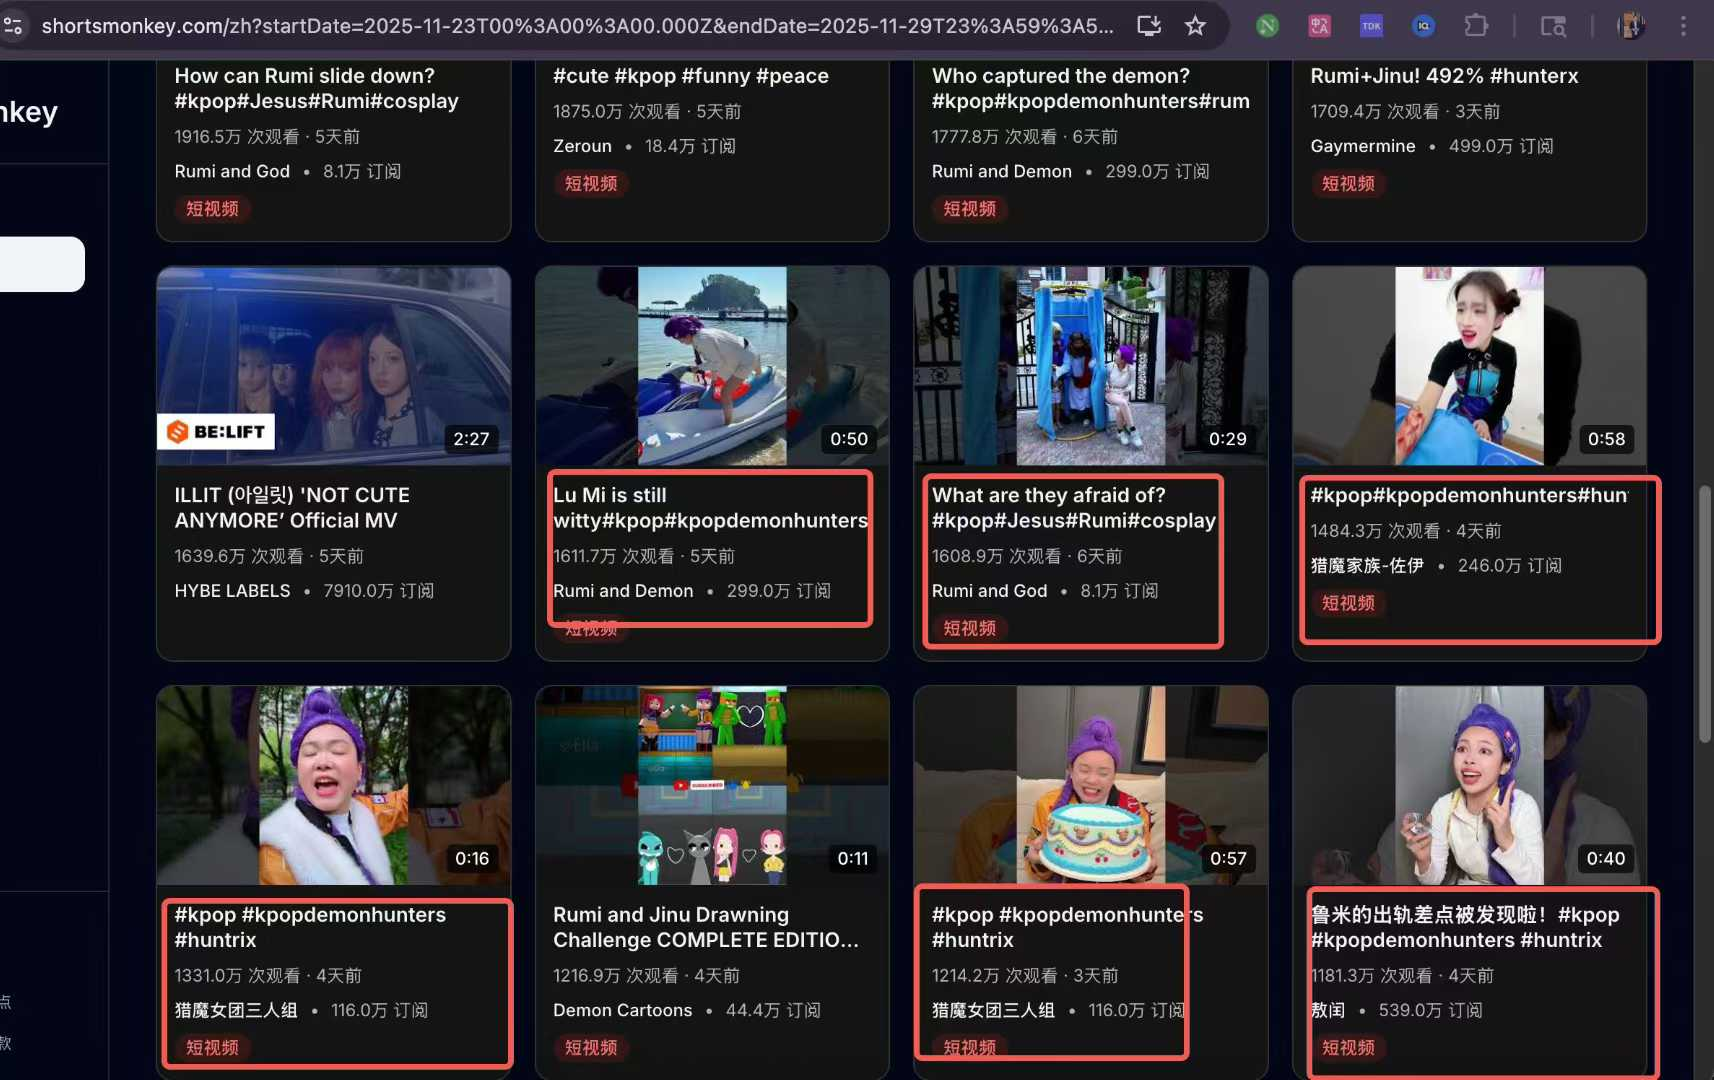
Task: Visit the Zeroun channel
Action: pyautogui.click(x=582, y=146)
